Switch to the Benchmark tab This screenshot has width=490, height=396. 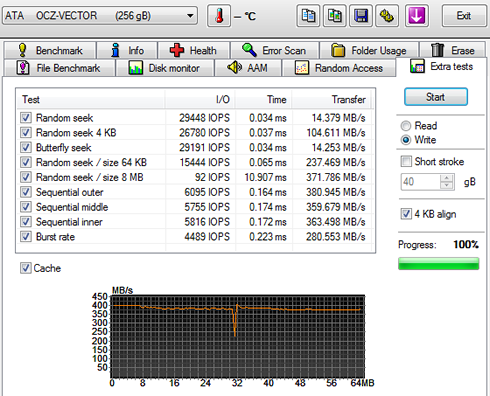click(50, 50)
